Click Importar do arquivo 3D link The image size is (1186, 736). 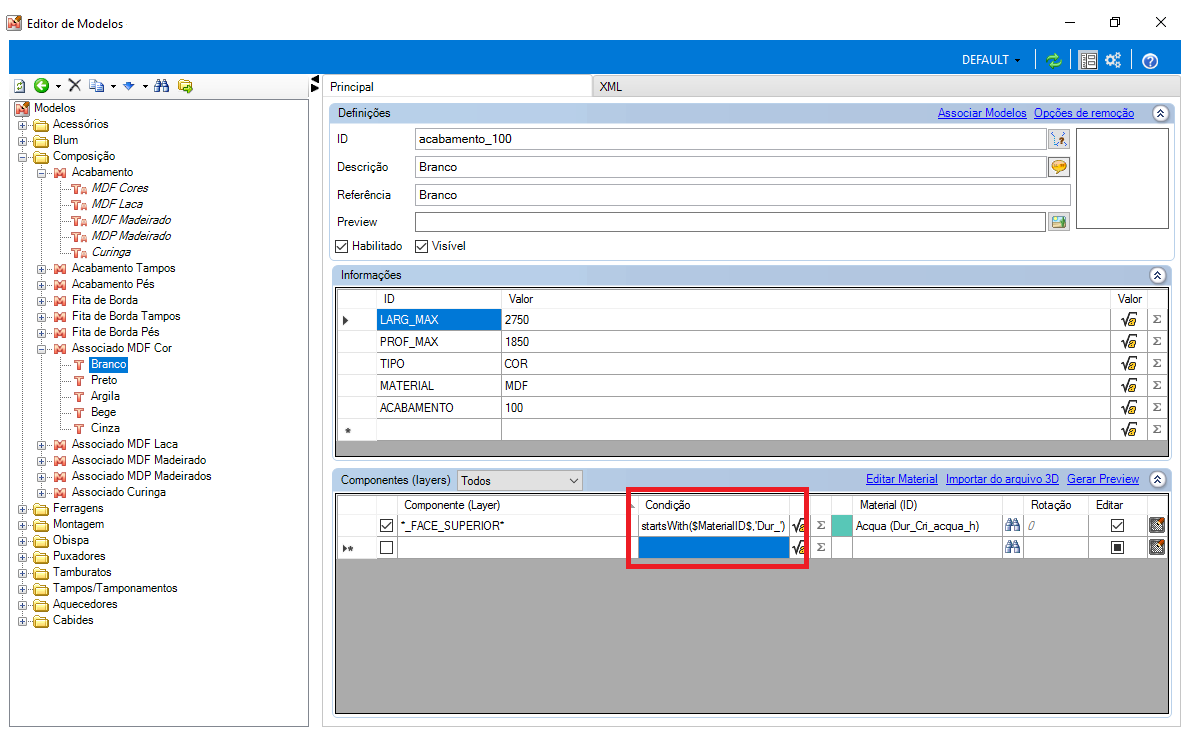click(1002, 480)
